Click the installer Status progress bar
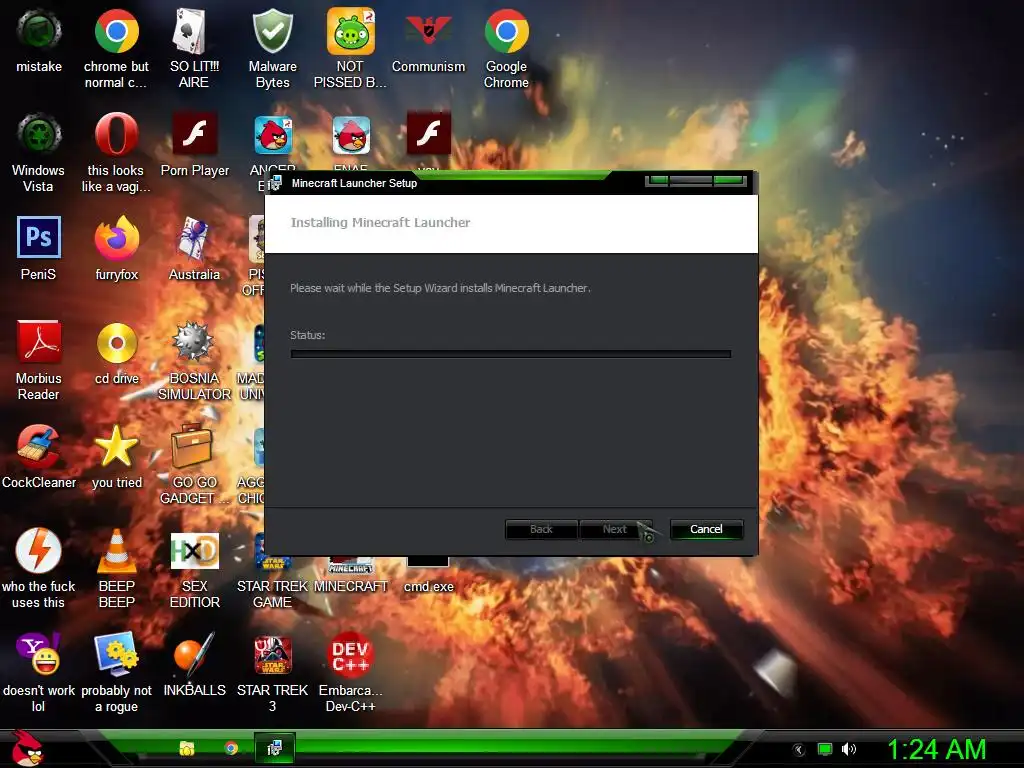The height and width of the screenshot is (768, 1024). (511, 354)
